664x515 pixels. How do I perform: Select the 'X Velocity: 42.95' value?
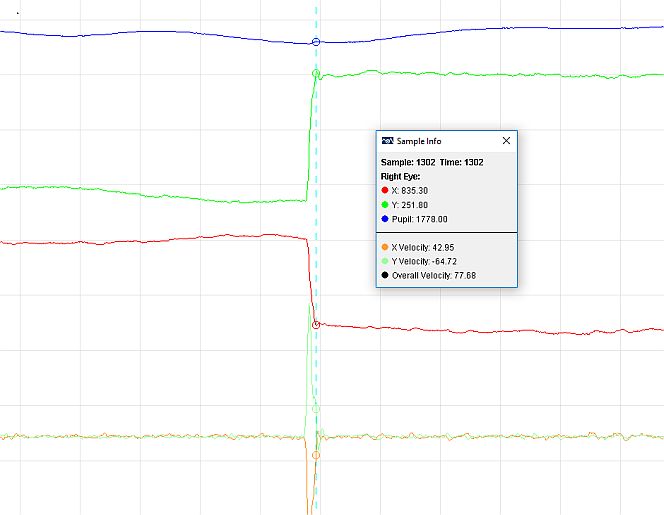tap(423, 247)
